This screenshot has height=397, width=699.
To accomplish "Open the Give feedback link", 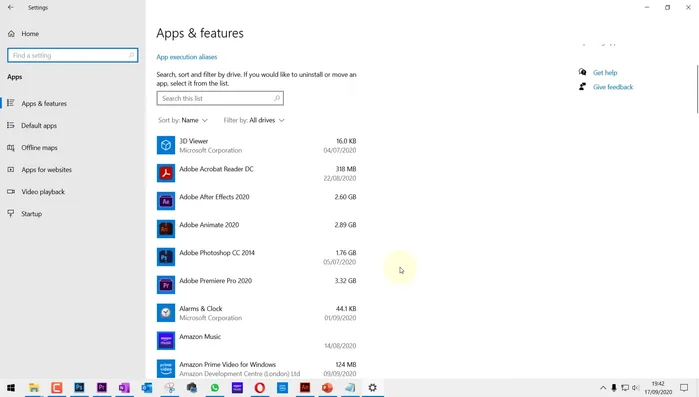I will pyautogui.click(x=613, y=87).
